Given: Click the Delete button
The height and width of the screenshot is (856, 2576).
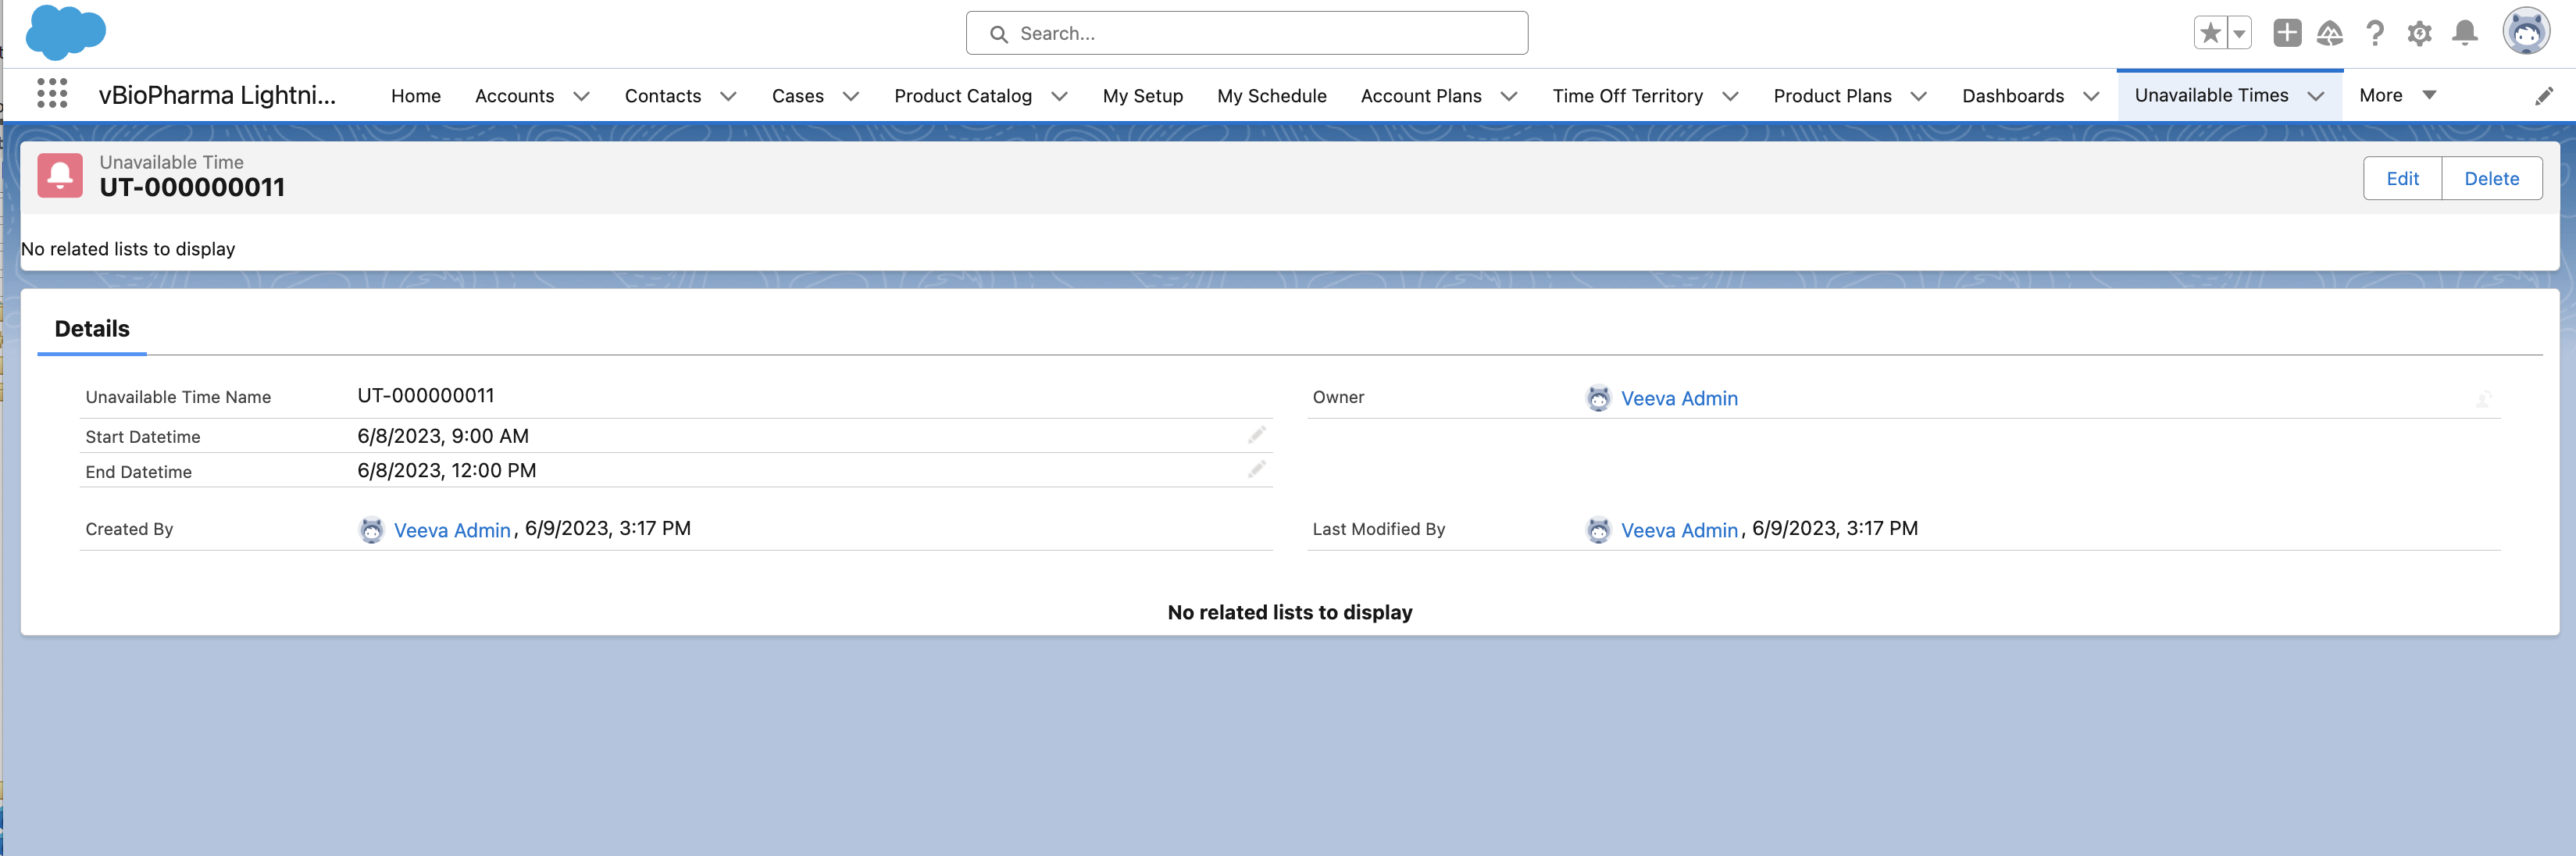Looking at the screenshot, I should [x=2491, y=178].
